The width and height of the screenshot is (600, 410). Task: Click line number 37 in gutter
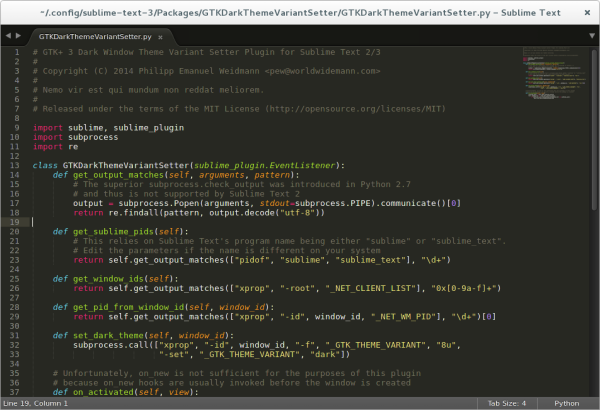pyautogui.click(x=15, y=392)
